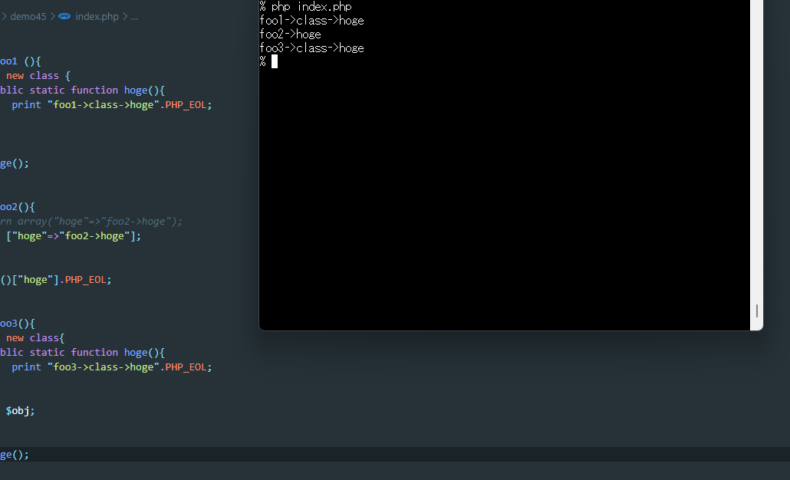Image resolution: width=790 pixels, height=480 pixels.
Task: Click the $obj; code line
Action: pos(20,411)
